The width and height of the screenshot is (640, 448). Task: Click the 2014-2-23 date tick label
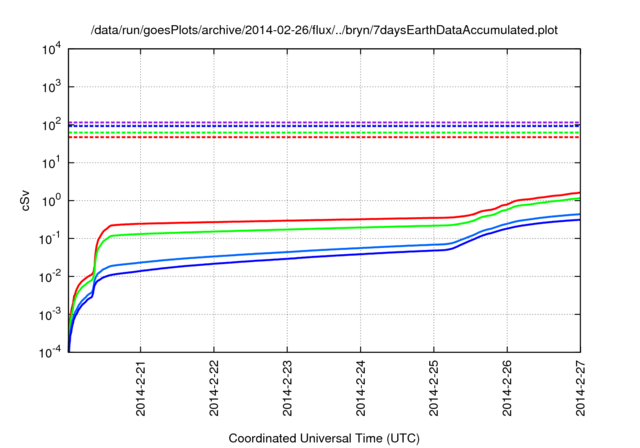(287, 388)
